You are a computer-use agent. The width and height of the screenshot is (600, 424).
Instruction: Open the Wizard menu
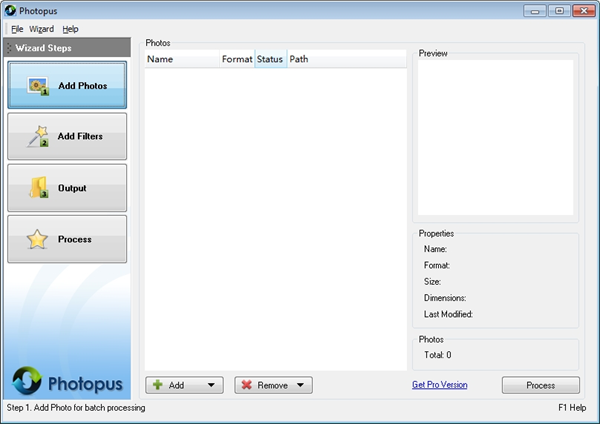pos(41,29)
